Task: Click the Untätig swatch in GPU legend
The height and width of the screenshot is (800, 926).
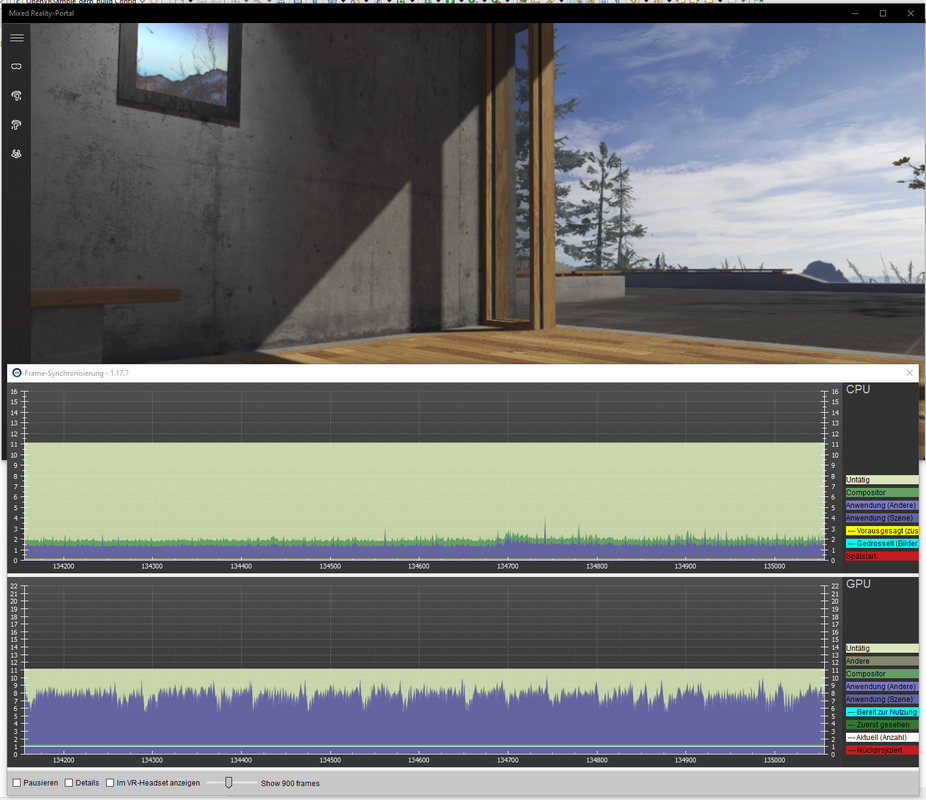Action: pos(882,648)
